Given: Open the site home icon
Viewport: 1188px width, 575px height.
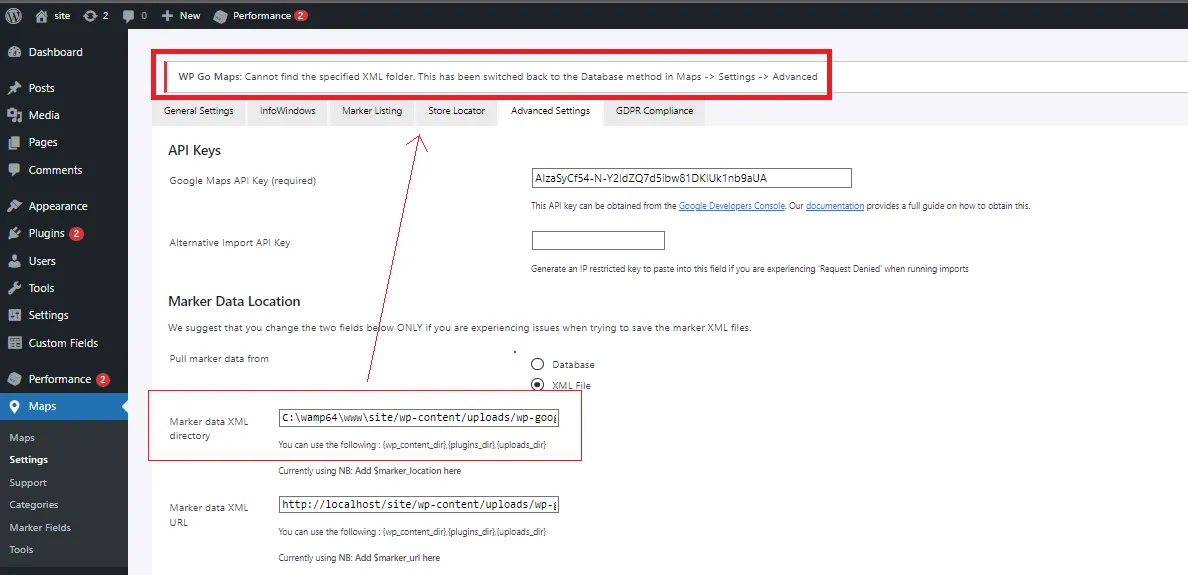Looking at the screenshot, I should (42, 15).
